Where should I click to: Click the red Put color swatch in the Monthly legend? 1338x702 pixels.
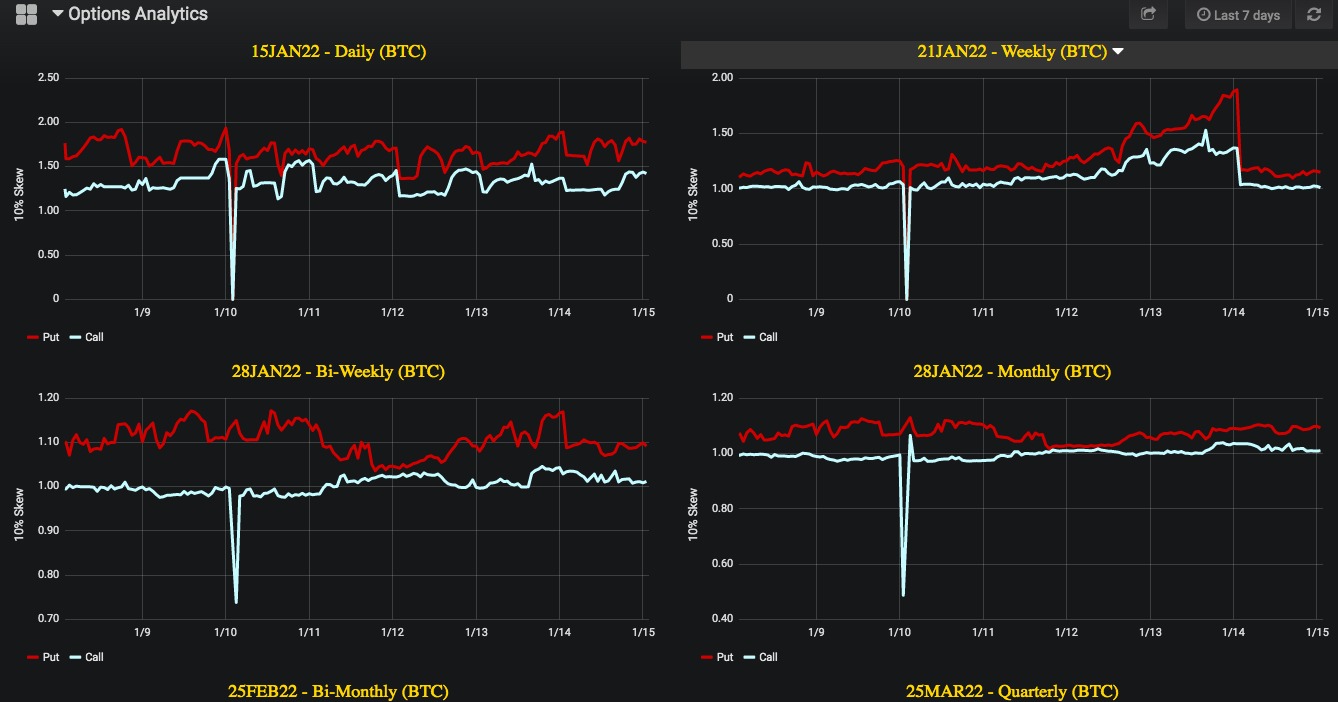pos(706,658)
